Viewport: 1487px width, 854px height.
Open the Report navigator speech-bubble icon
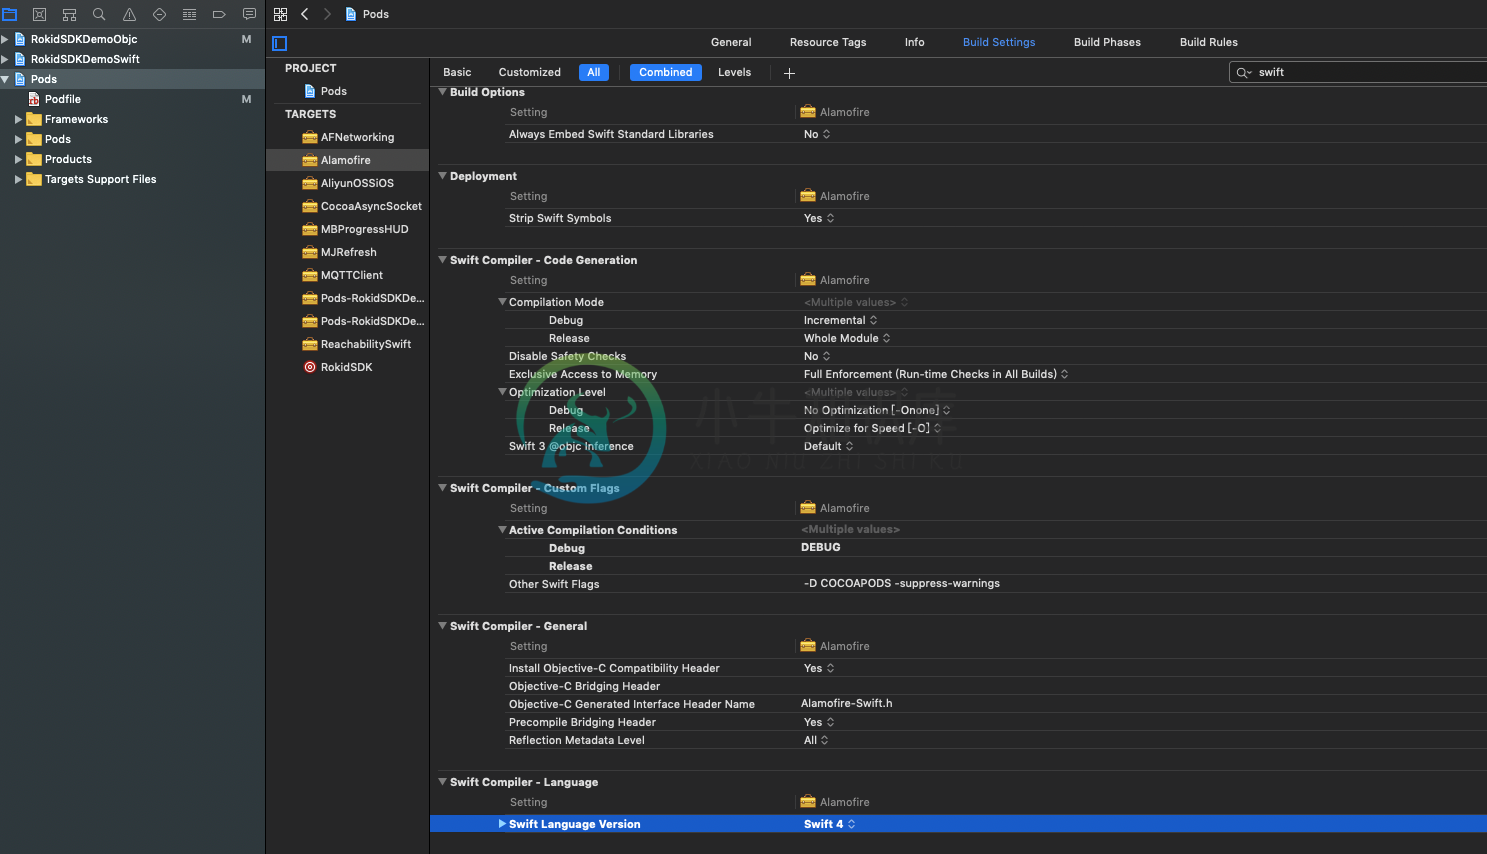(249, 14)
